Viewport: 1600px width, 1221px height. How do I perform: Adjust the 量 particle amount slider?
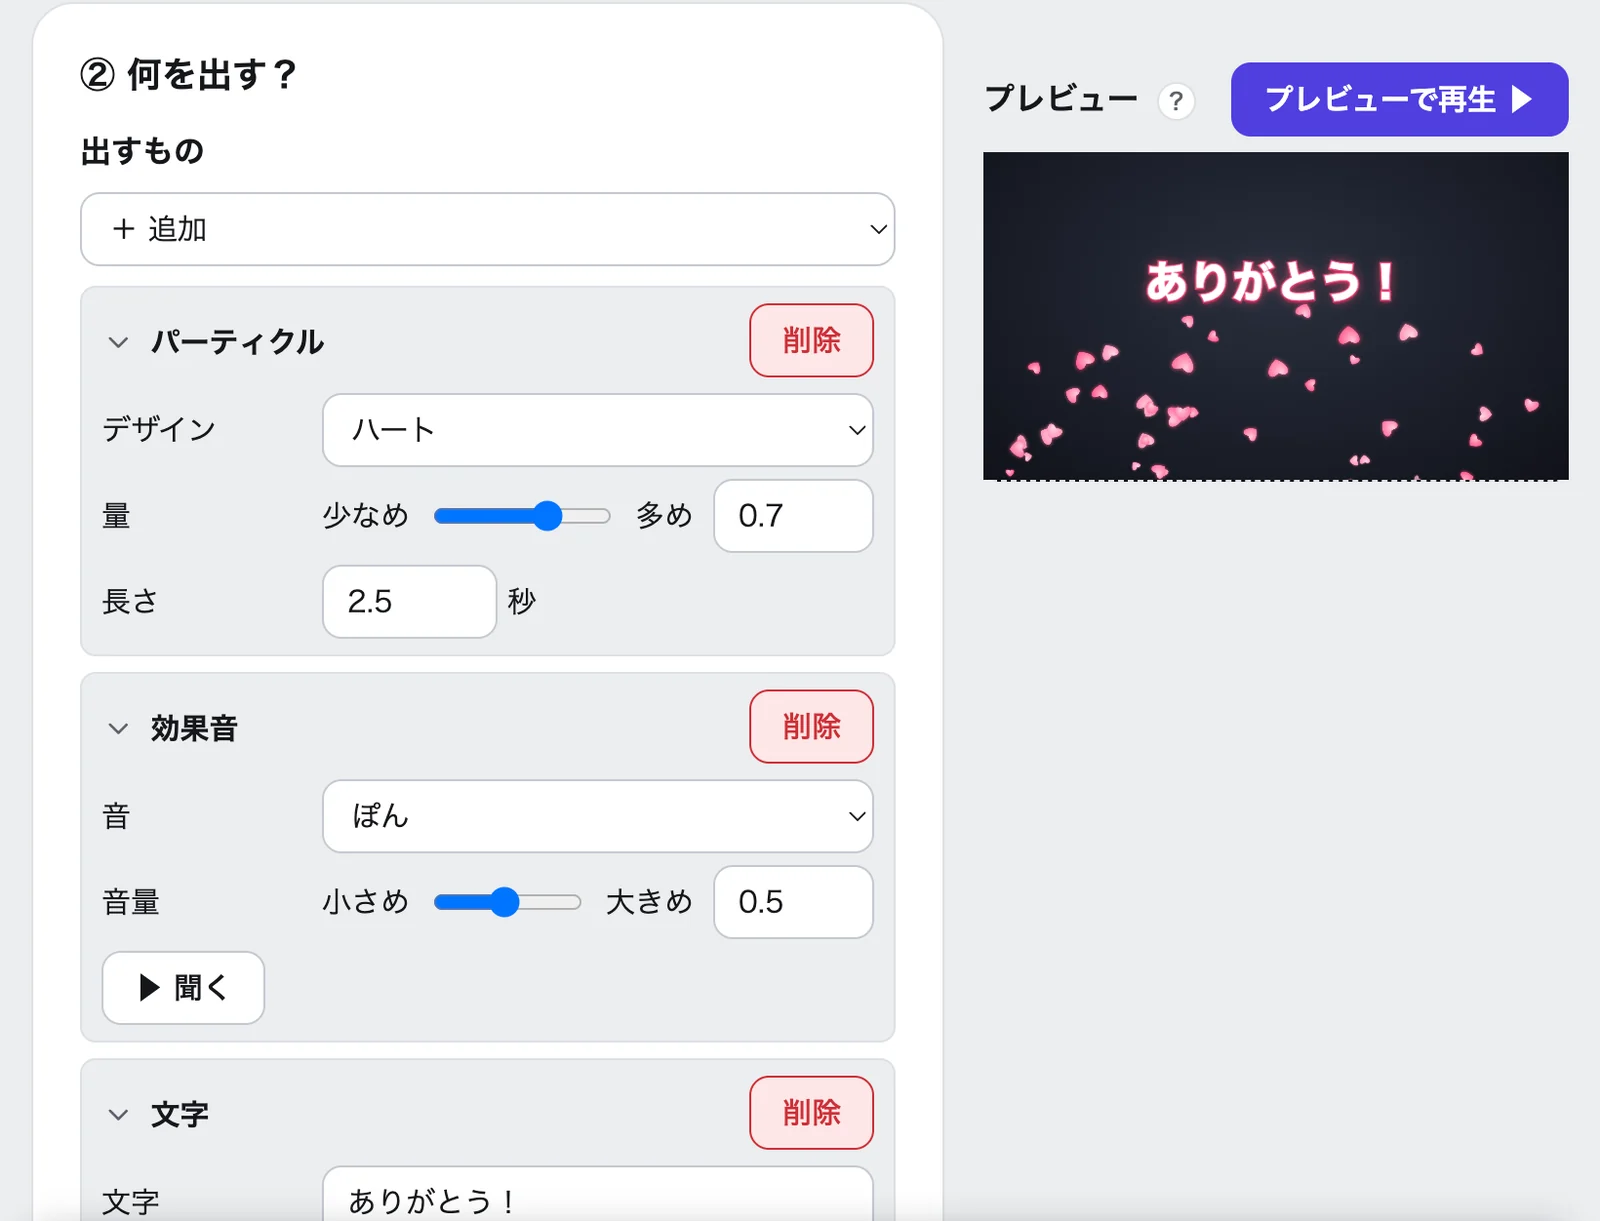[x=522, y=516]
